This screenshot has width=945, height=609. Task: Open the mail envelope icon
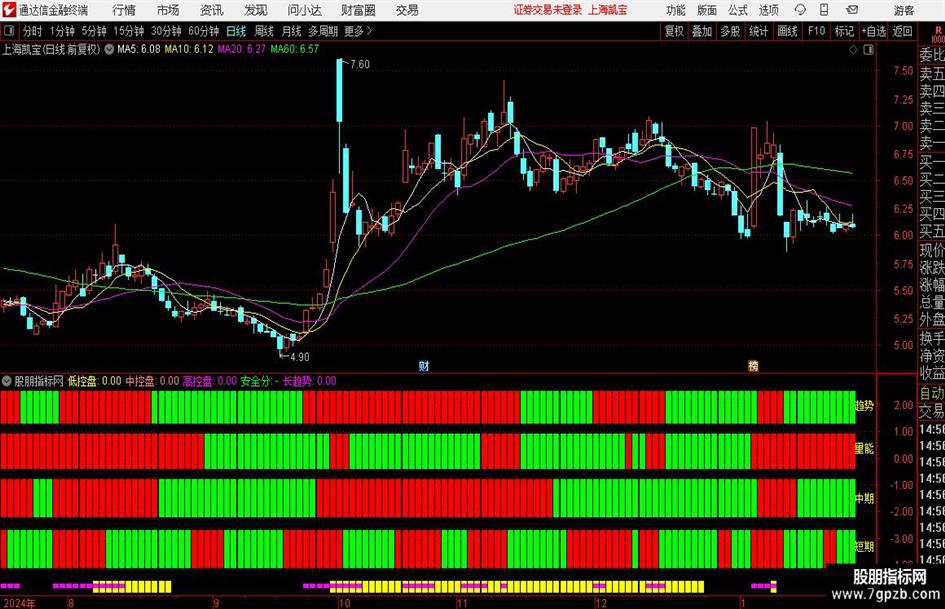(x=852, y=10)
